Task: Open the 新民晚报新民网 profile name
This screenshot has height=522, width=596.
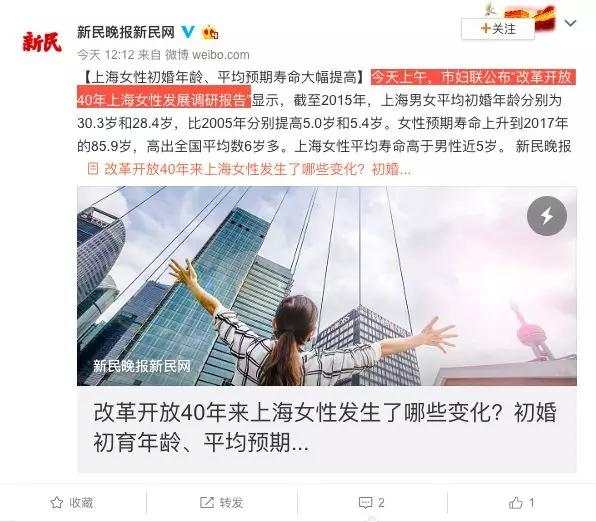Action: tap(126, 32)
